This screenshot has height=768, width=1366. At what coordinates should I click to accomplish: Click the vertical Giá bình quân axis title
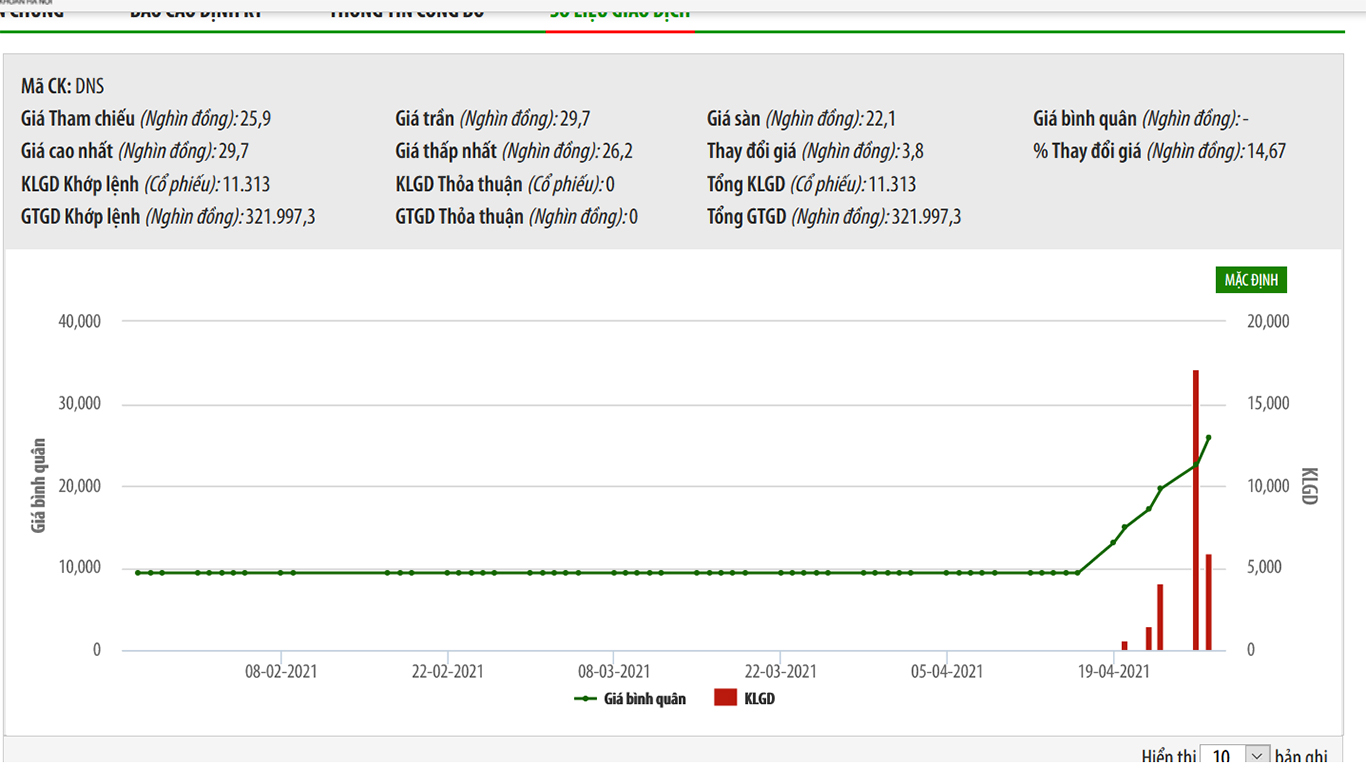39,485
